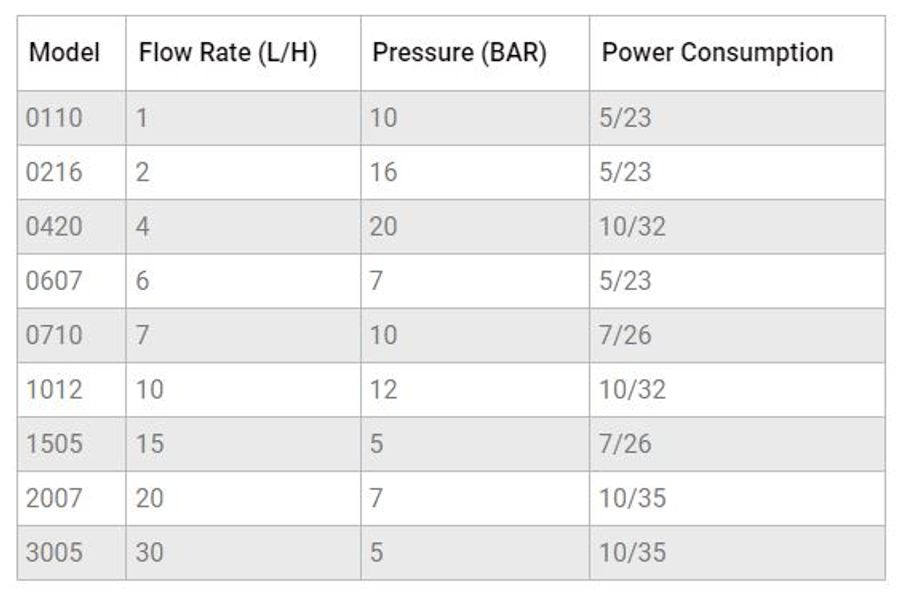Select model 0216 cell
This screenshot has width=900, height=593.
click(x=54, y=172)
